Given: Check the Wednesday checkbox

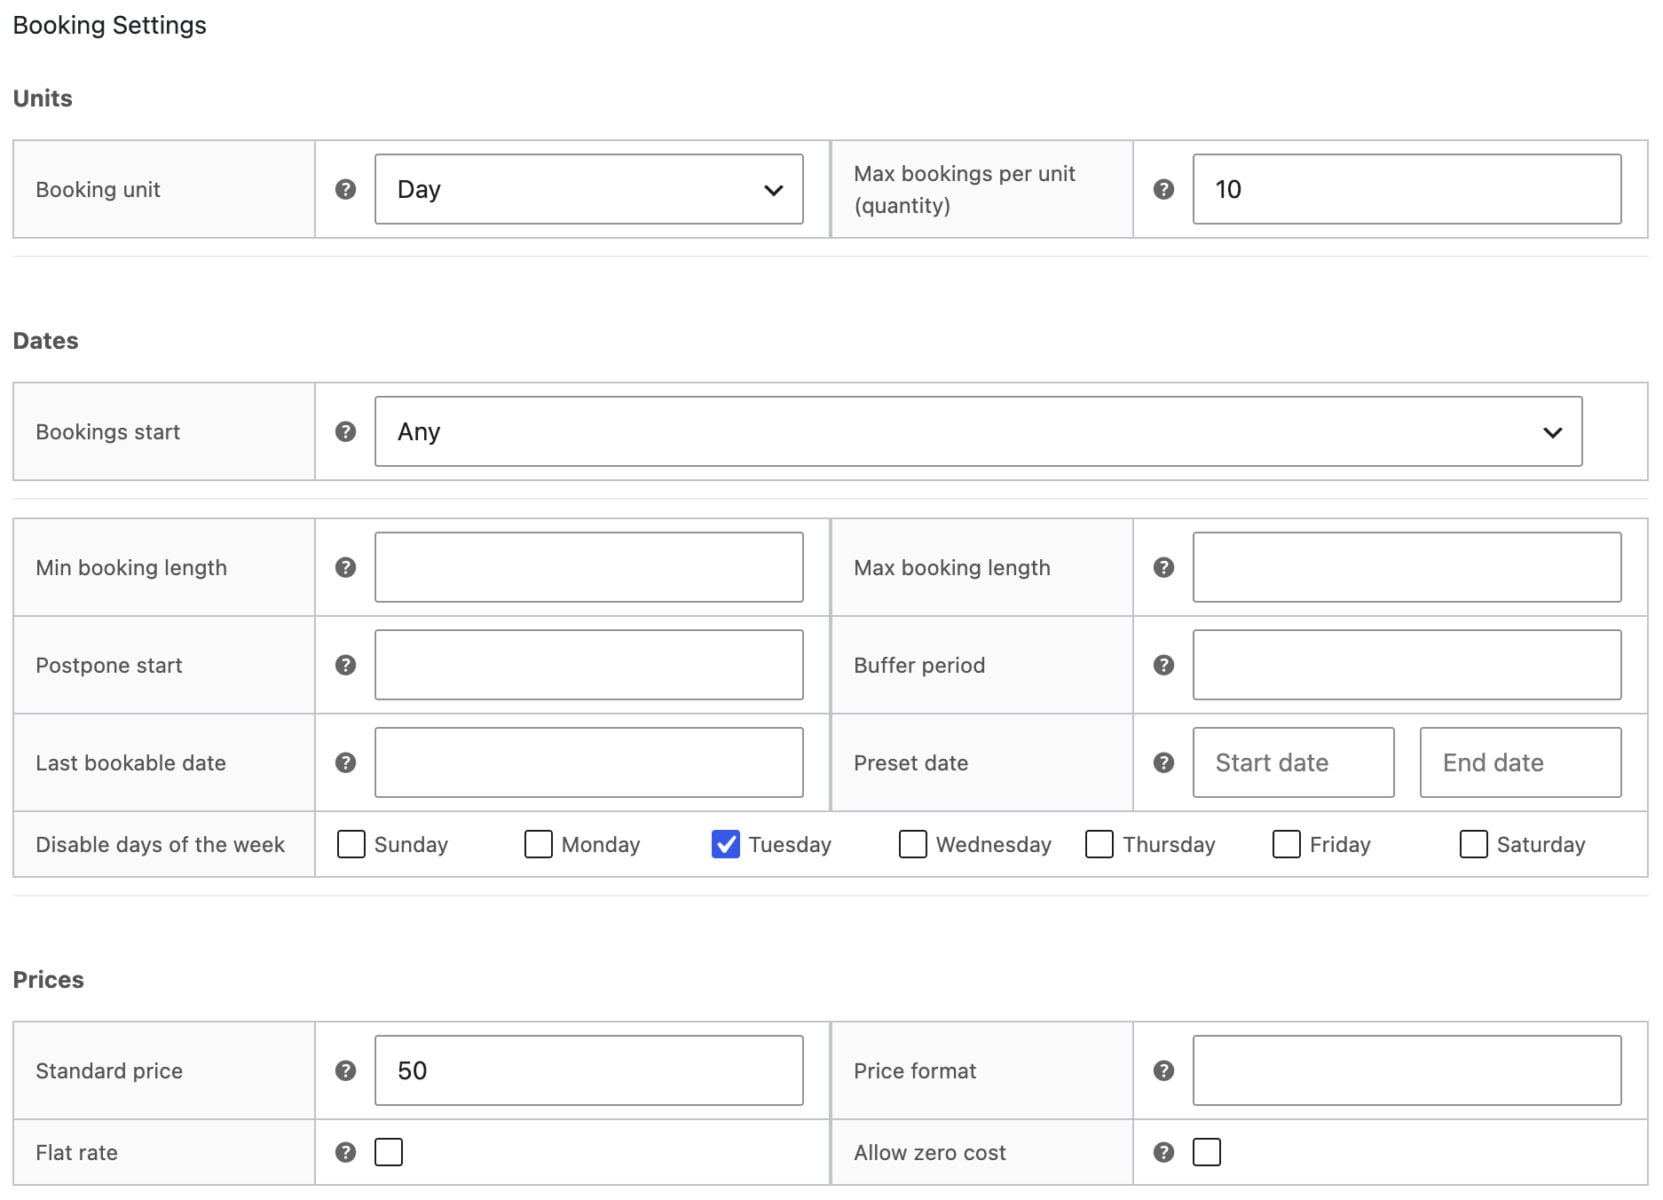Looking at the screenshot, I should coord(912,844).
